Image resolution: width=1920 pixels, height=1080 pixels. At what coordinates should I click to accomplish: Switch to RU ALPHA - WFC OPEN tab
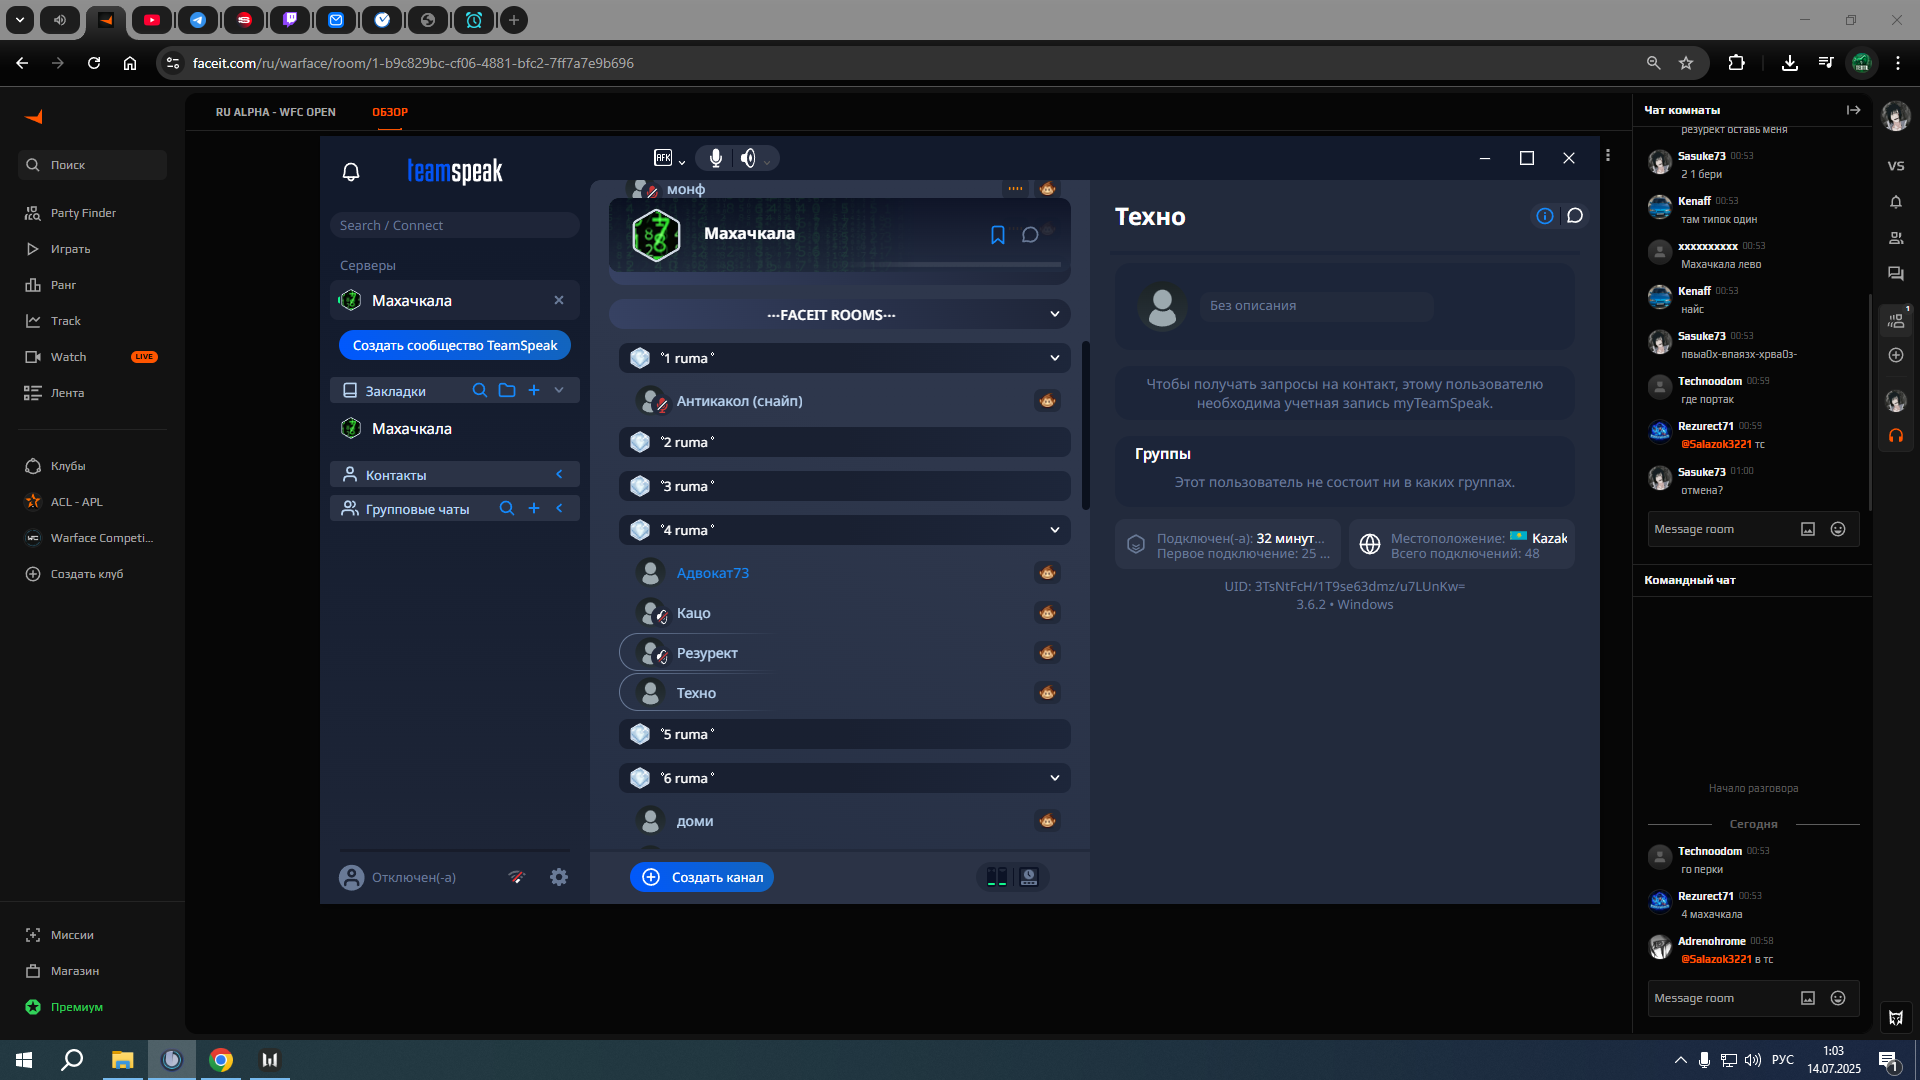coord(276,112)
